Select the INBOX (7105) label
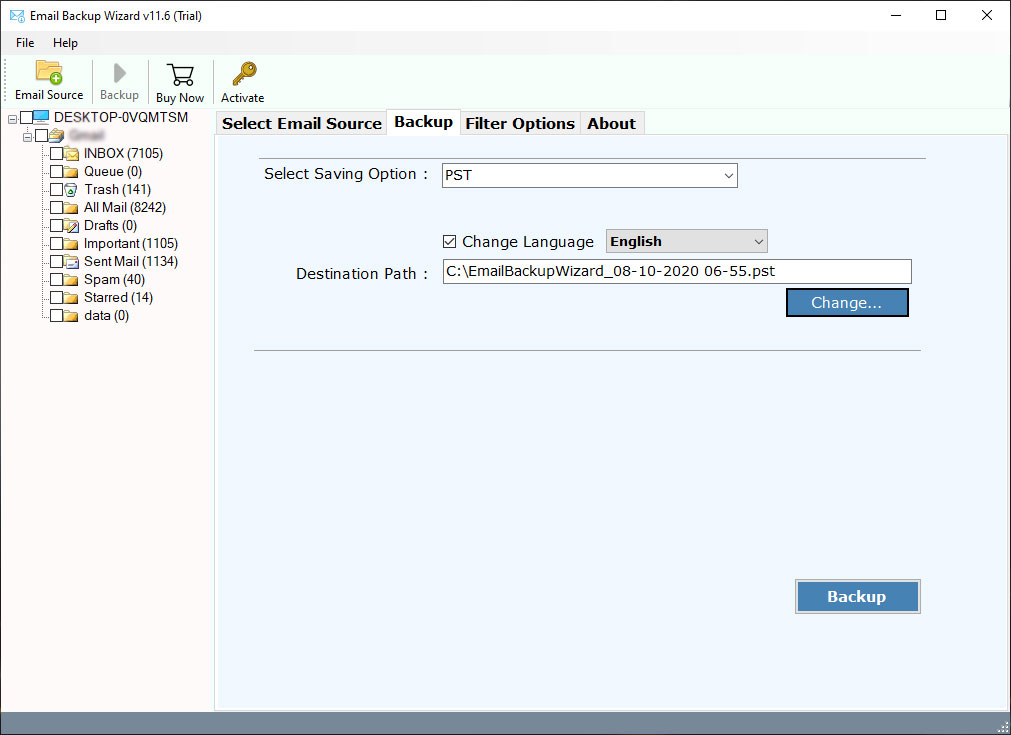This screenshot has width=1011, height=735. click(123, 153)
